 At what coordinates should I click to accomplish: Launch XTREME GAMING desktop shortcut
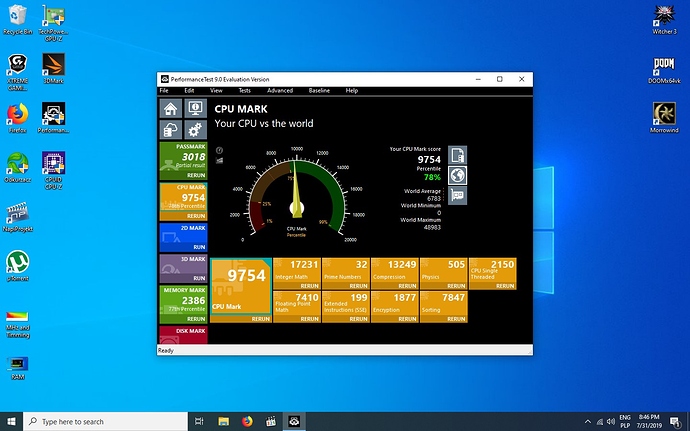(18, 72)
